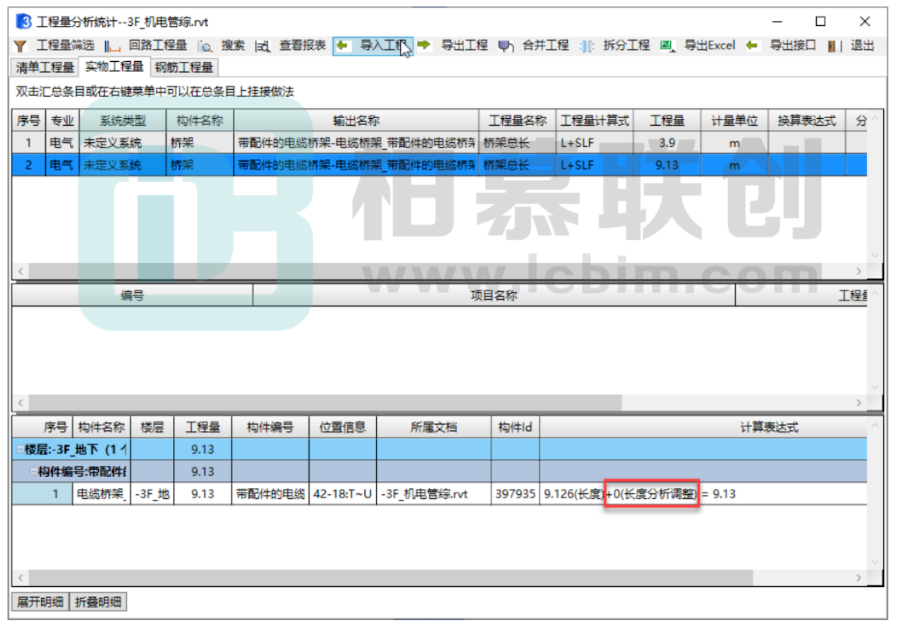The image size is (898, 627).
Task: Click the 工程量计算式 column header
Action: [x=594, y=121]
